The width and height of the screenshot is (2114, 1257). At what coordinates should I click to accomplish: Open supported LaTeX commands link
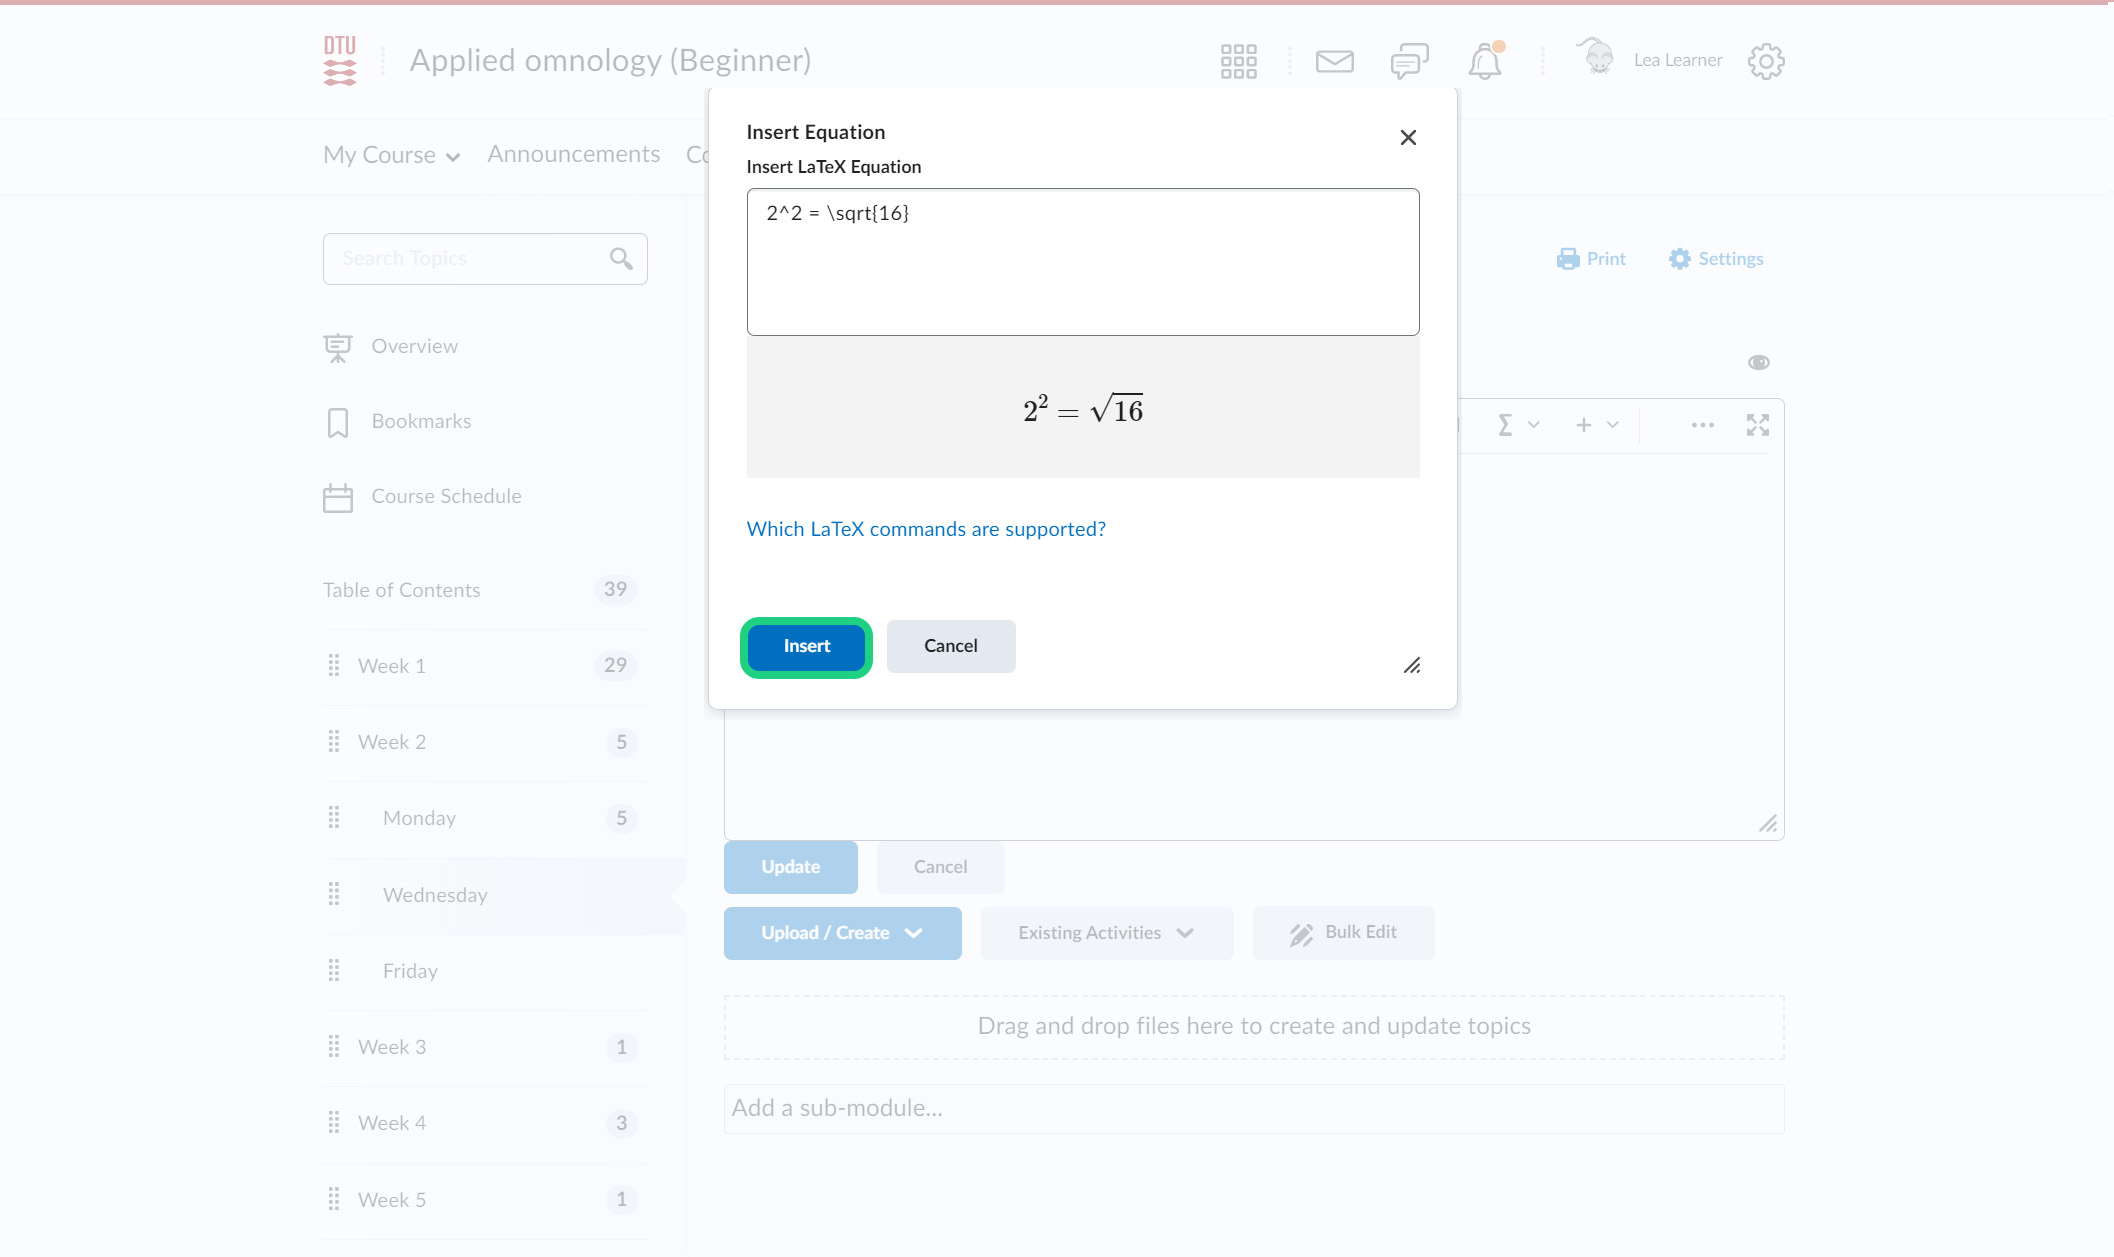[x=926, y=529]
